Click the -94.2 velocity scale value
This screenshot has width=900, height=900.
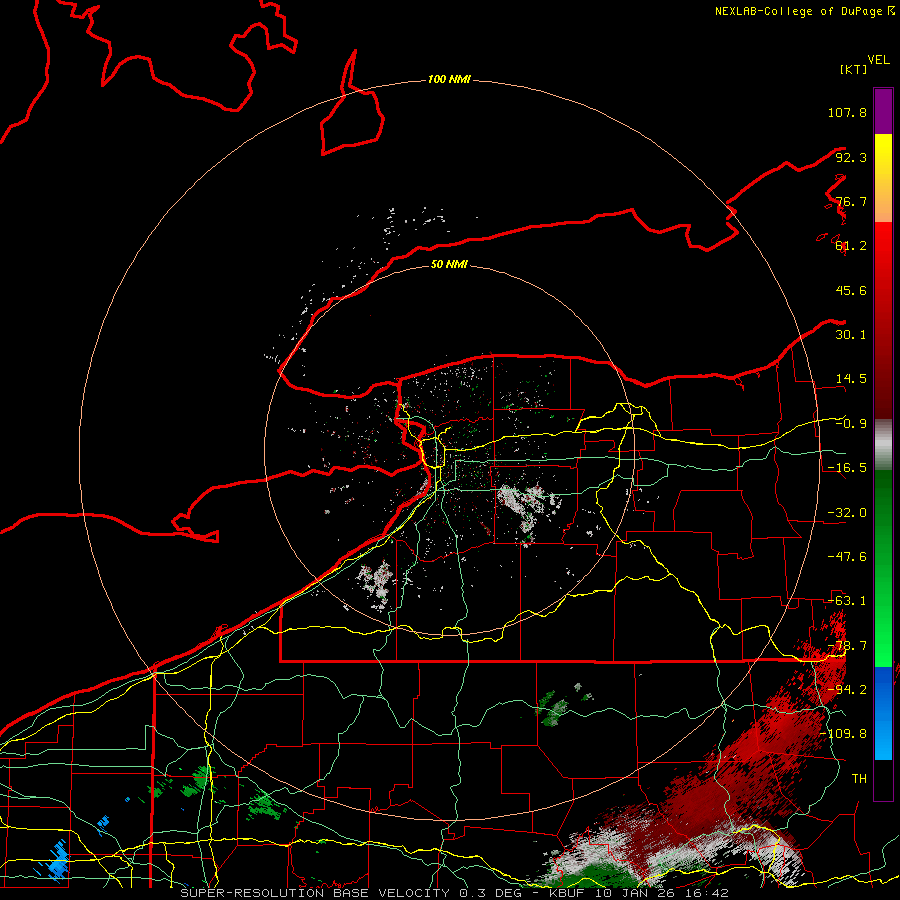847,689
